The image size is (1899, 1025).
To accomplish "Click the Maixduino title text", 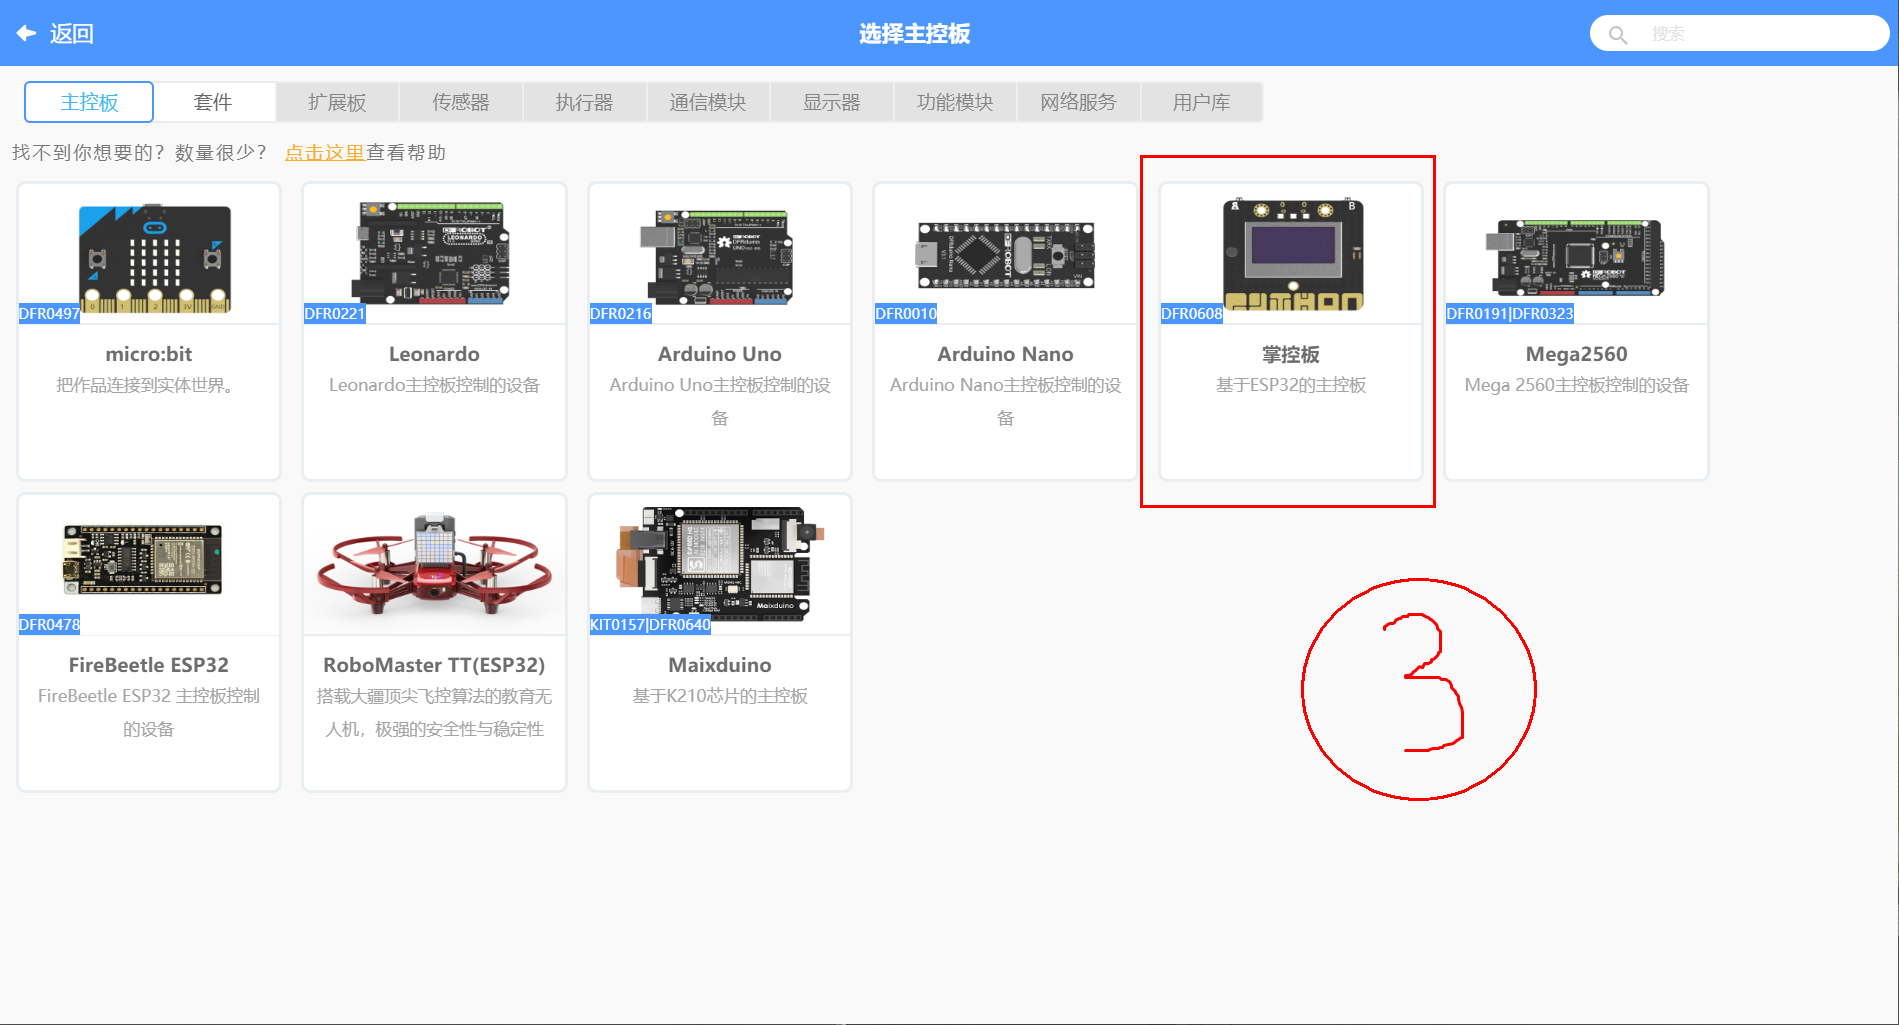I will [x=720, y=665].
